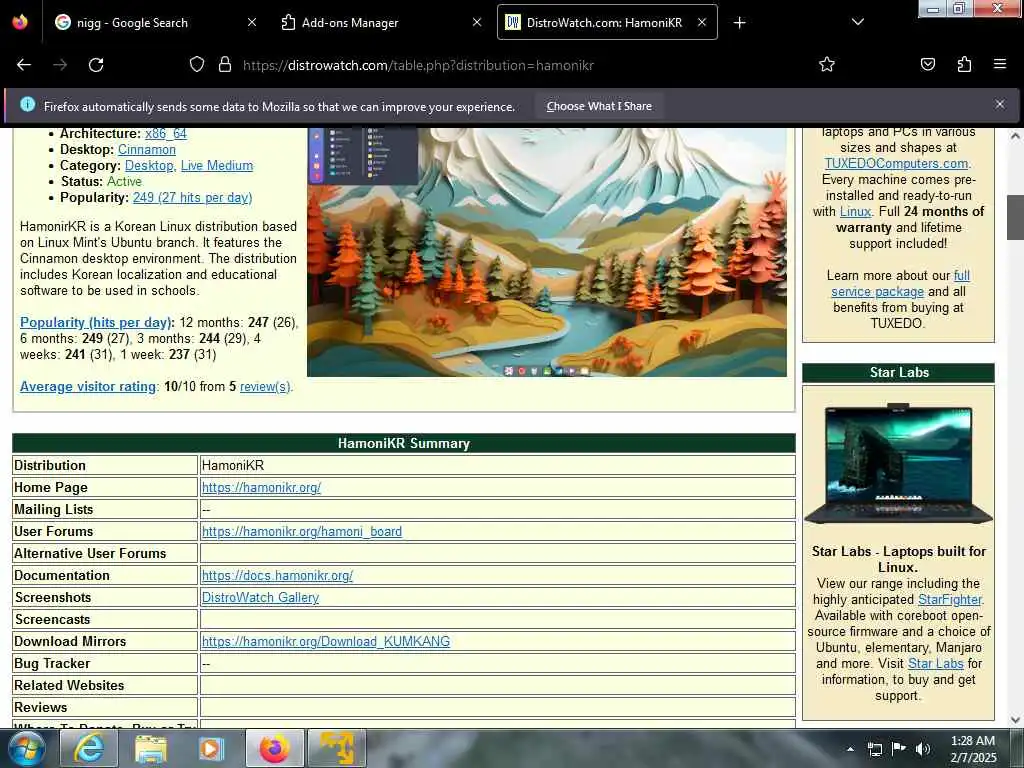Open Popularity (hits per day) link
1024x768 pixels.
click(96, 323)
